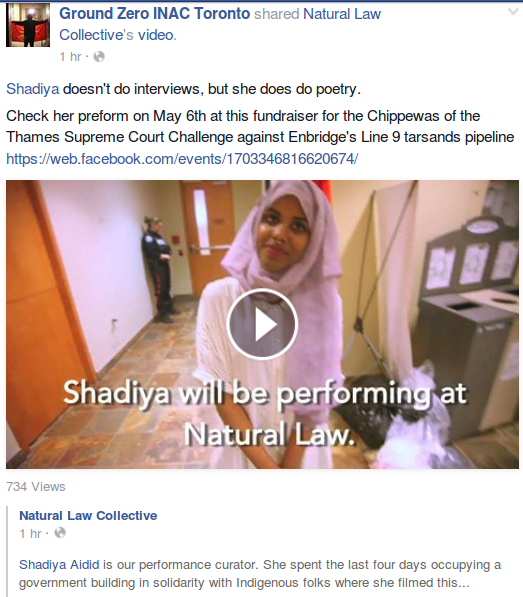Screen dimensions: 523x597
Task: Click the Shadiya tagged name in post text
Action: [x=33, y=89]
